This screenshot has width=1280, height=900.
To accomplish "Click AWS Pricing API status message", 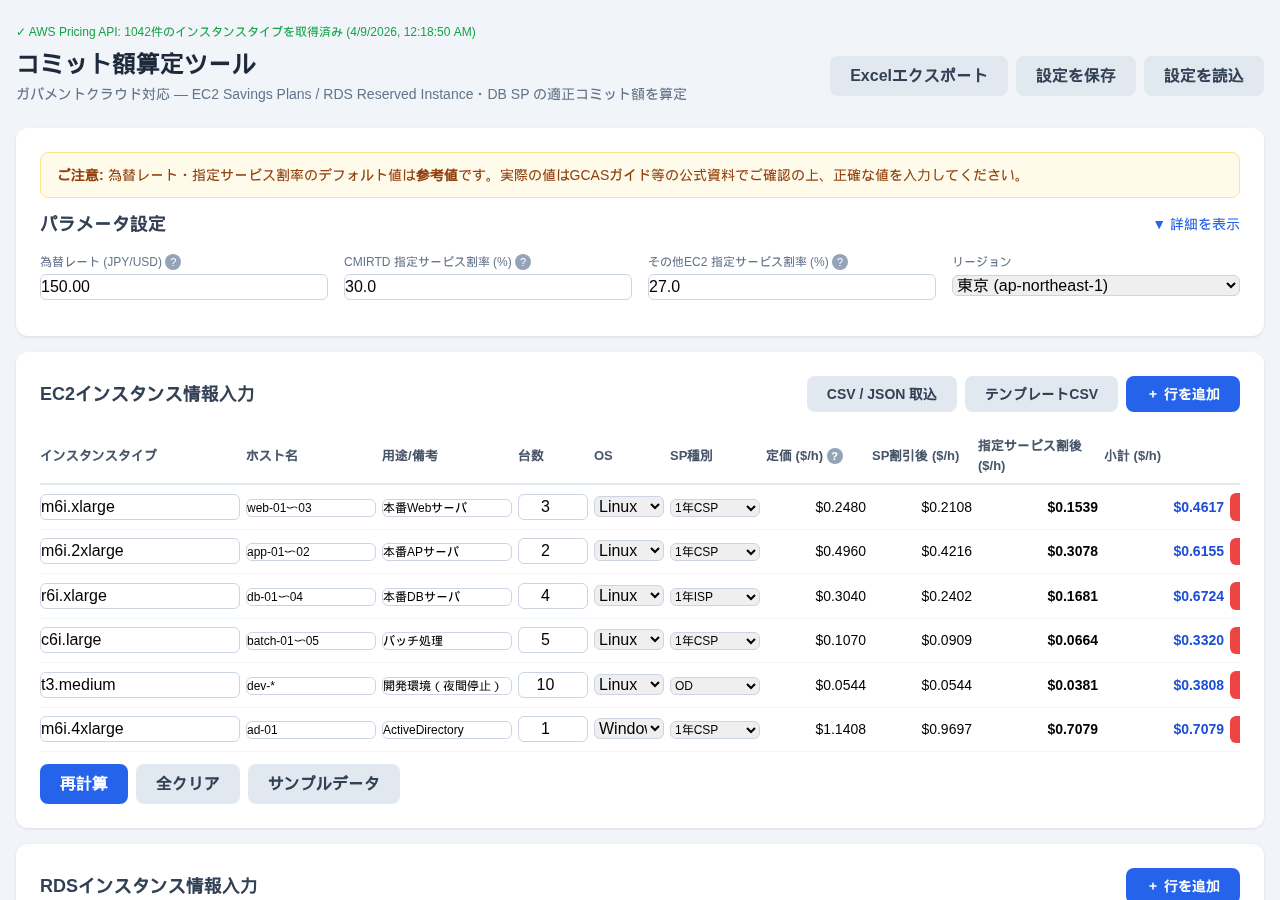I will click(x=246, y=32).
